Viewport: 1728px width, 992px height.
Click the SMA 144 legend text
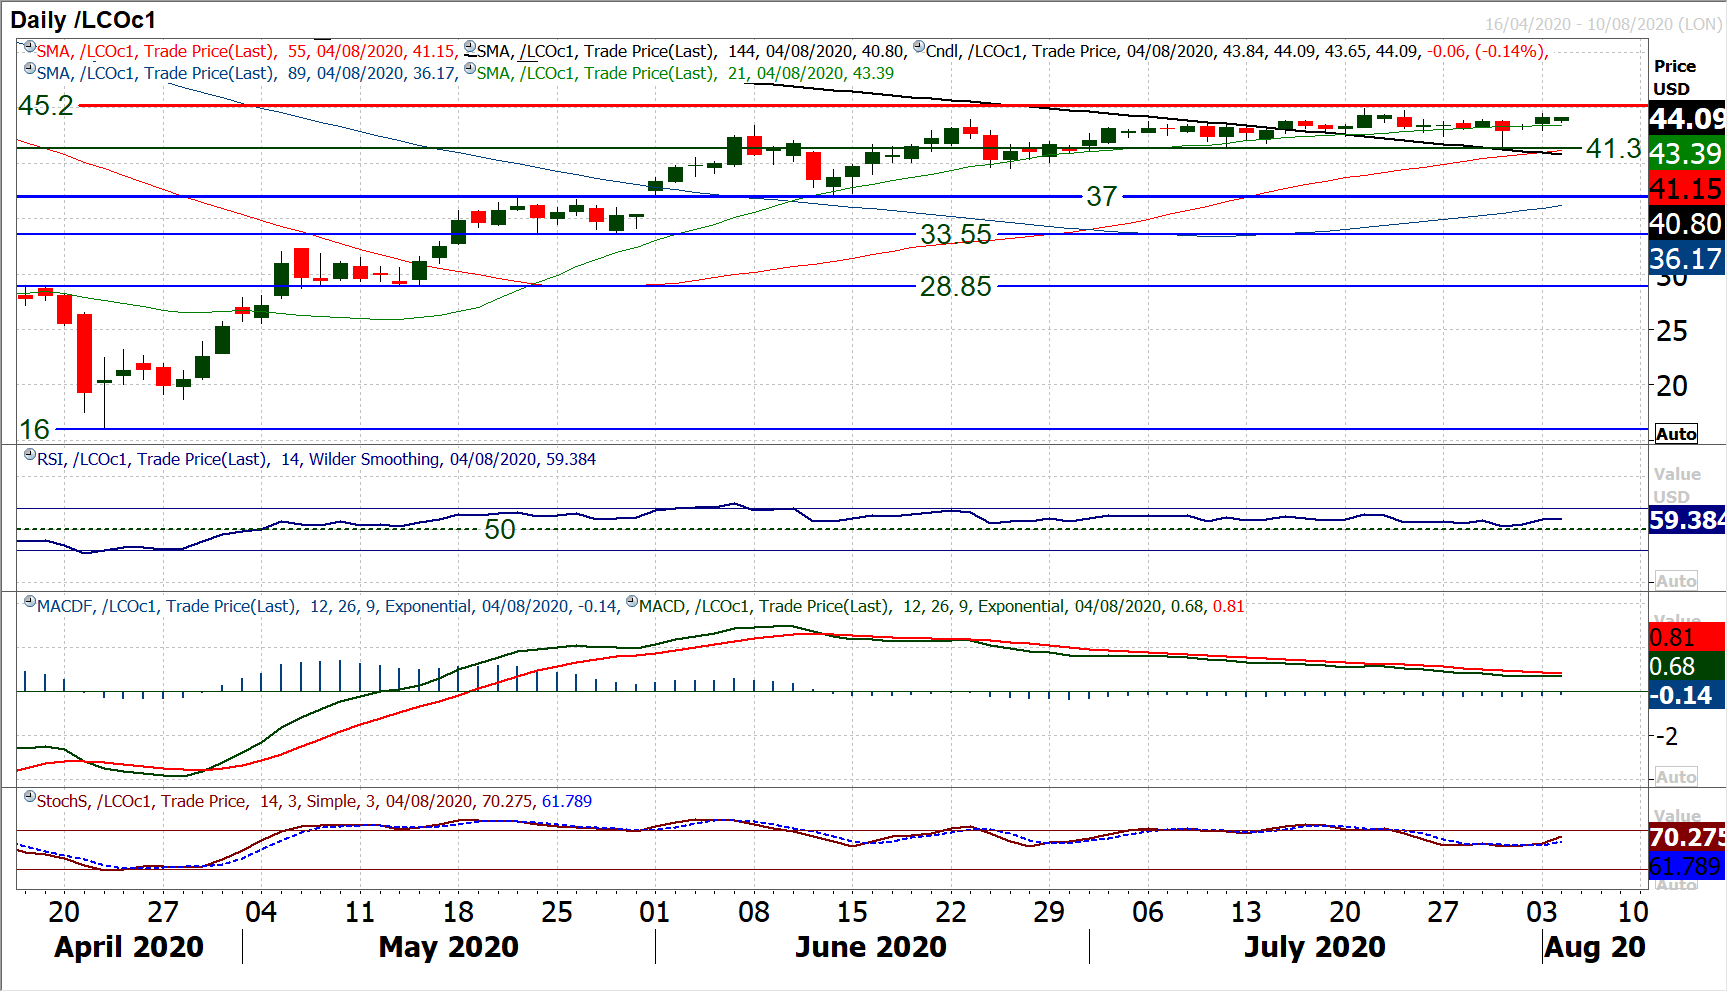[x=692, y=51]
